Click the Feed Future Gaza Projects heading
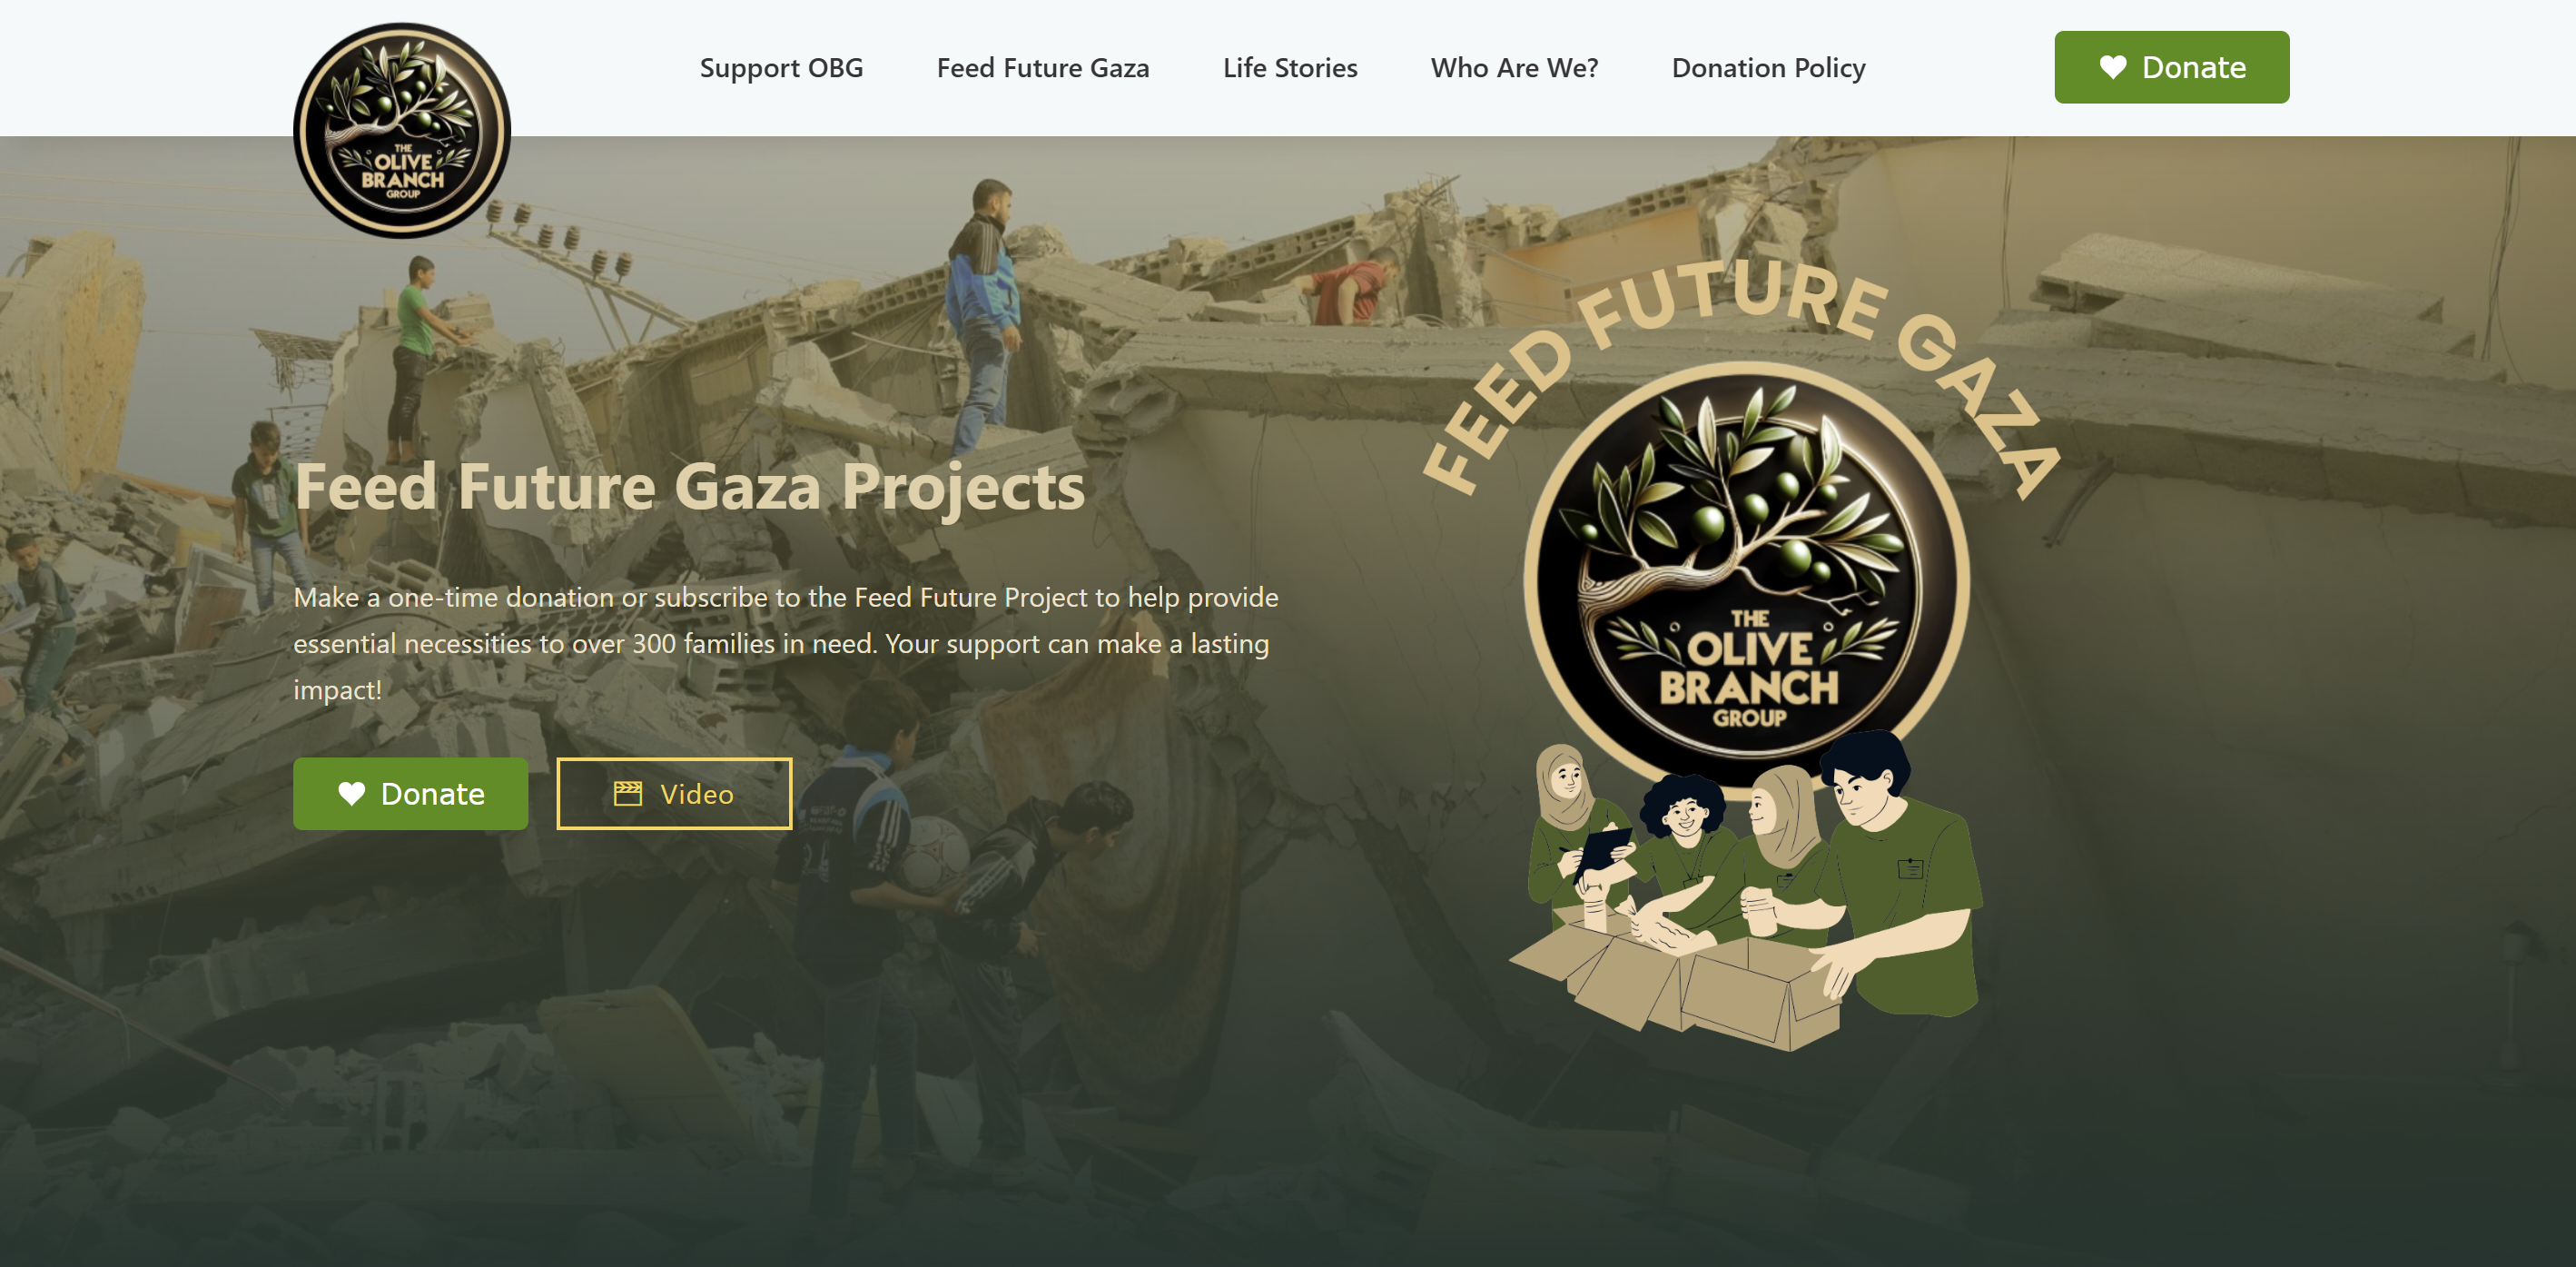The image size is (2576, 1267). (x=689, y=487)
